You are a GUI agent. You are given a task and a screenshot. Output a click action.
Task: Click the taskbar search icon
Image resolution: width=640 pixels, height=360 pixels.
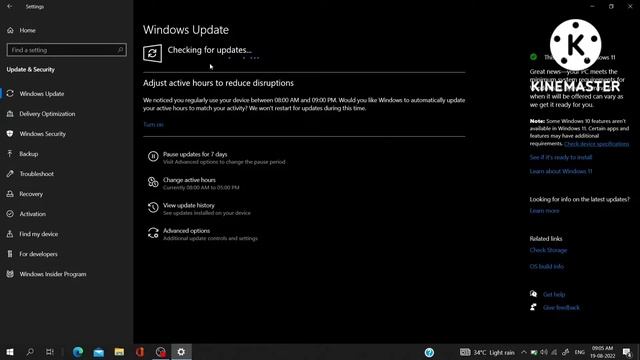30,352
